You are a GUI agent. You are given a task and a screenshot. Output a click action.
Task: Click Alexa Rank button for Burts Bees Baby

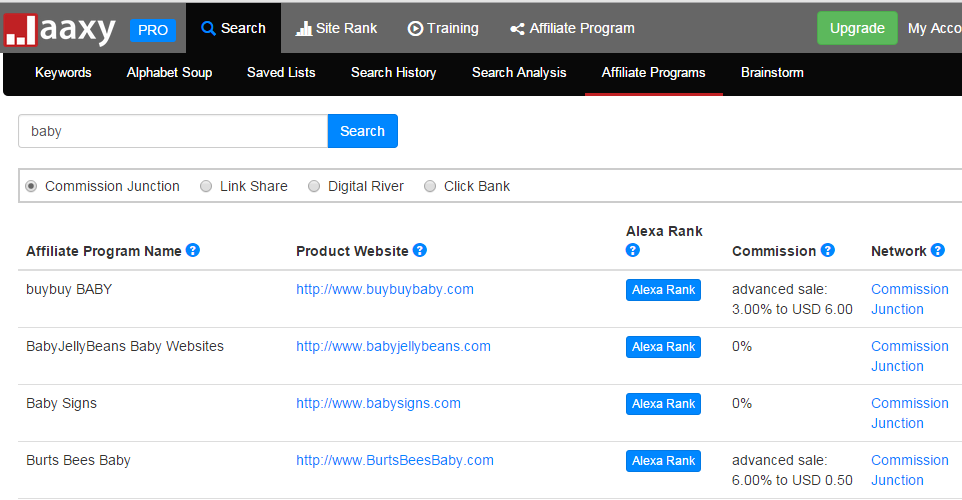[x=663, y=461]
